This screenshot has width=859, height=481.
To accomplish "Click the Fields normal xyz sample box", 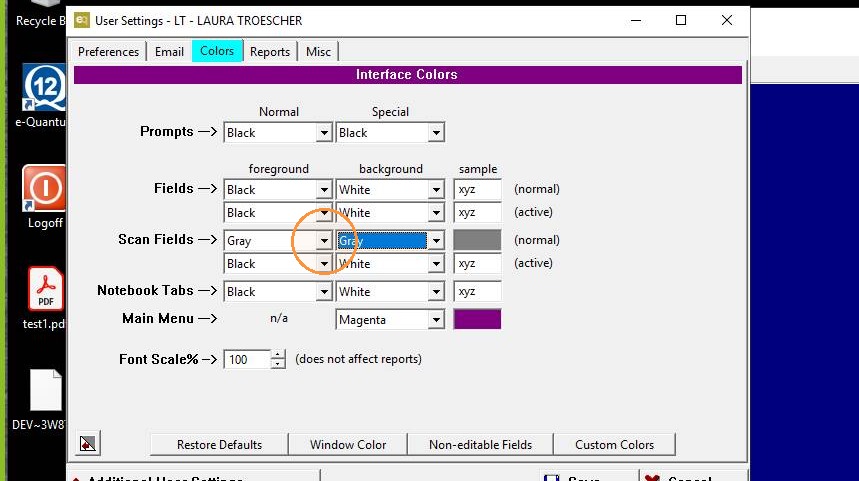I will click(x=477, y=190).
